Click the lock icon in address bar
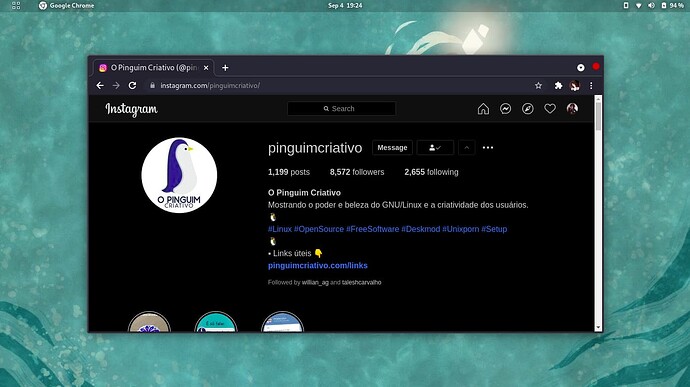 click(x=152, y=85)
